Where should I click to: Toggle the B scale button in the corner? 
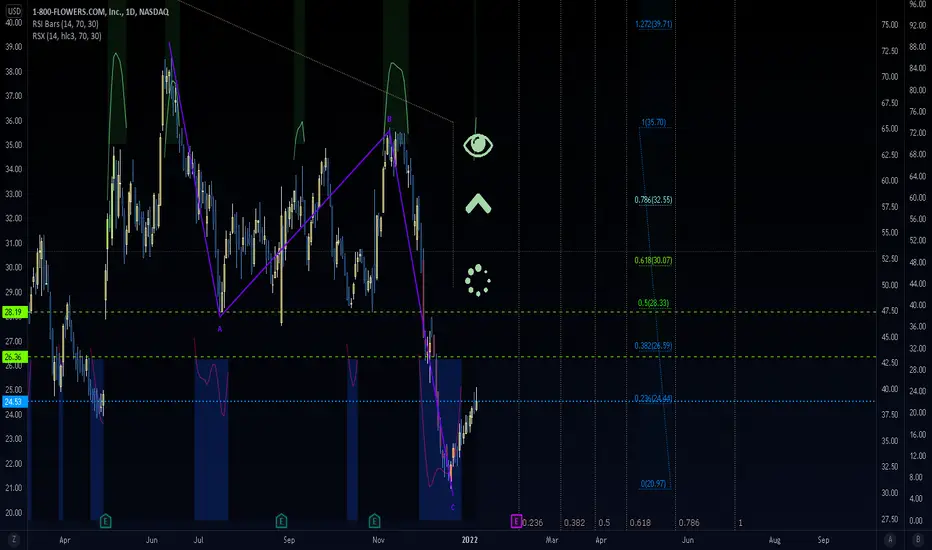click(918, 540)
